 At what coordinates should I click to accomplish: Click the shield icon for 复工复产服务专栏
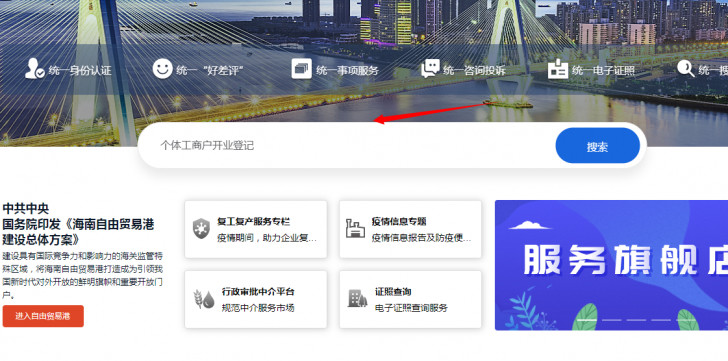pyautogui.click(x=202, y=229)
